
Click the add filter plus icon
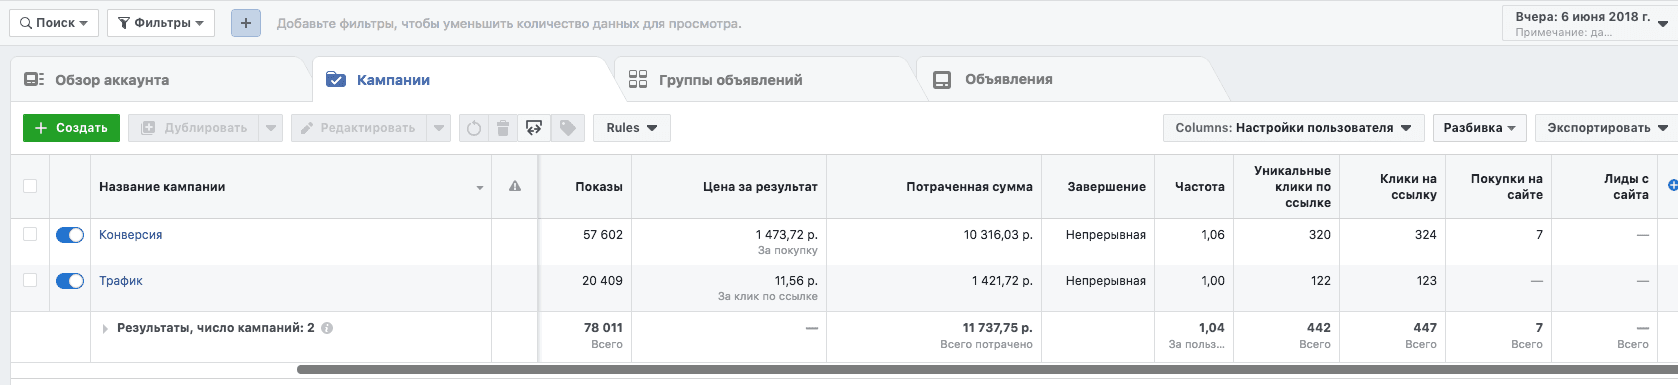pyautogui.click(x=246, y=23)
